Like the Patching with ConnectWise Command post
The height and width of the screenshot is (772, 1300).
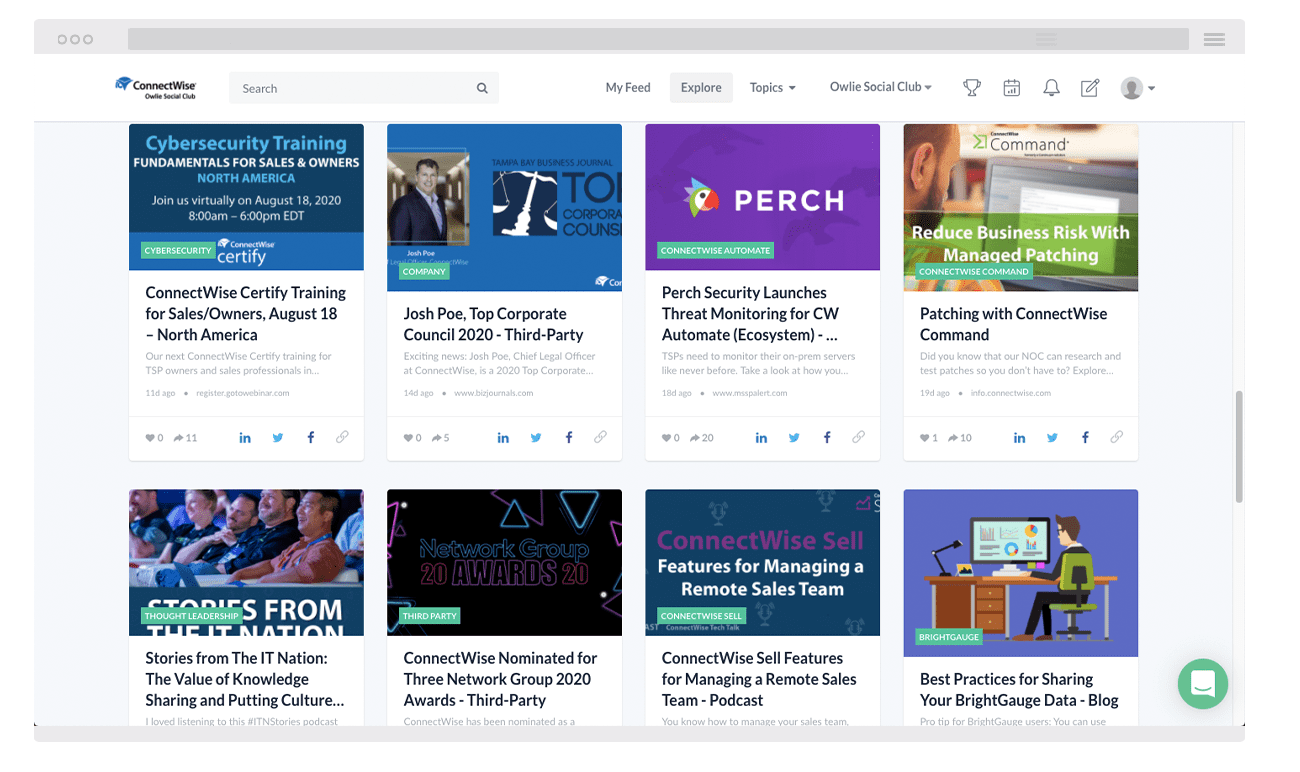coord(924,437)
